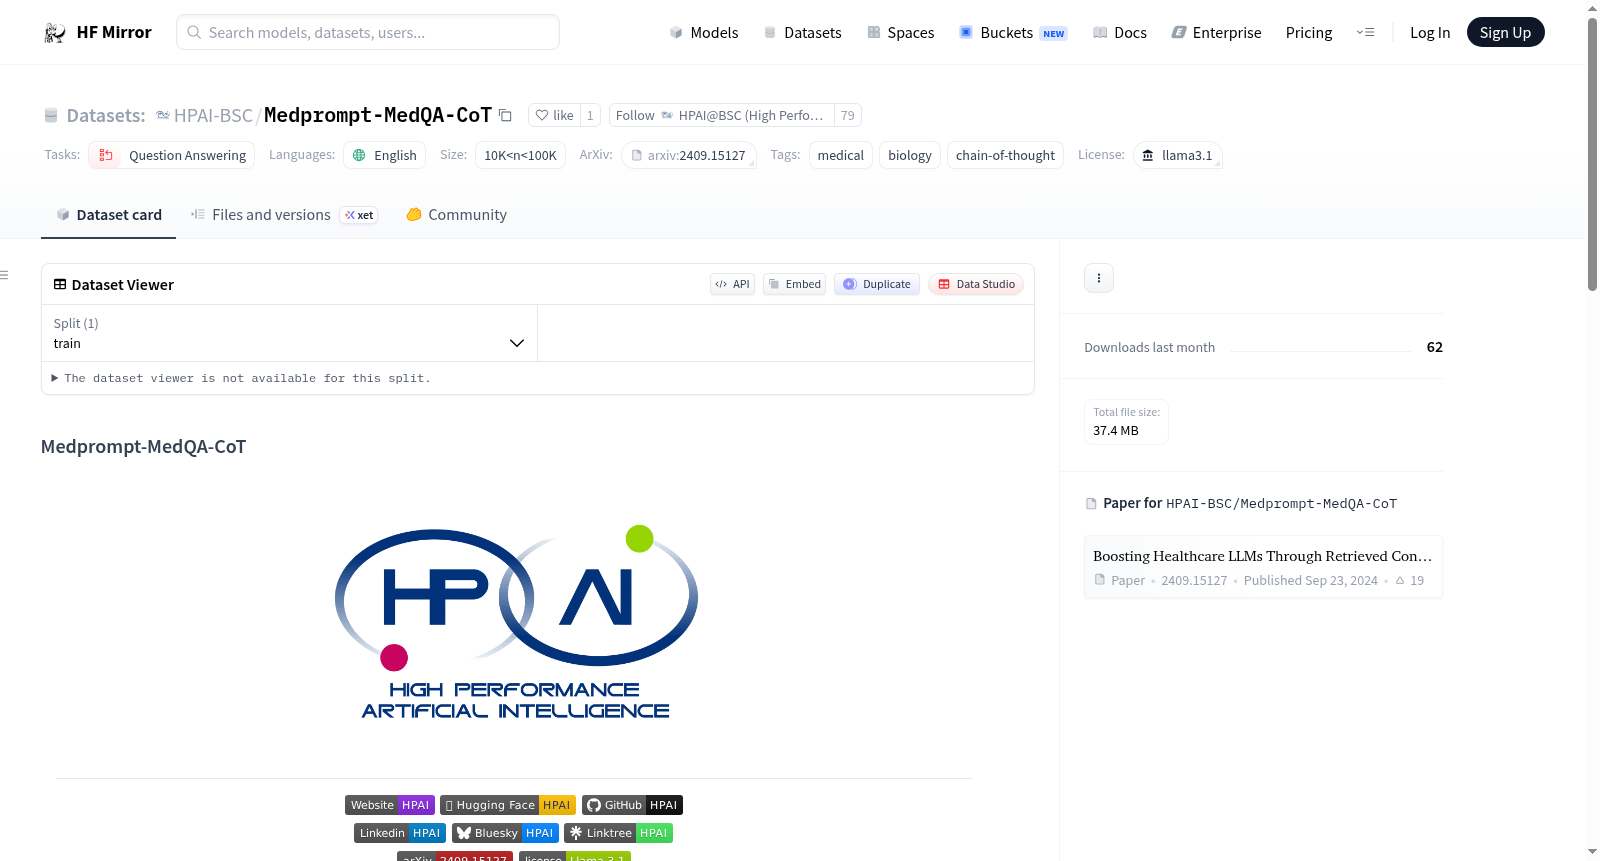Image resolution: width=1600 pixels, height=861 pixels.
Task: Open the Linkedin HPAI badge
Action: pyautogui.click(x=400, y=833)
